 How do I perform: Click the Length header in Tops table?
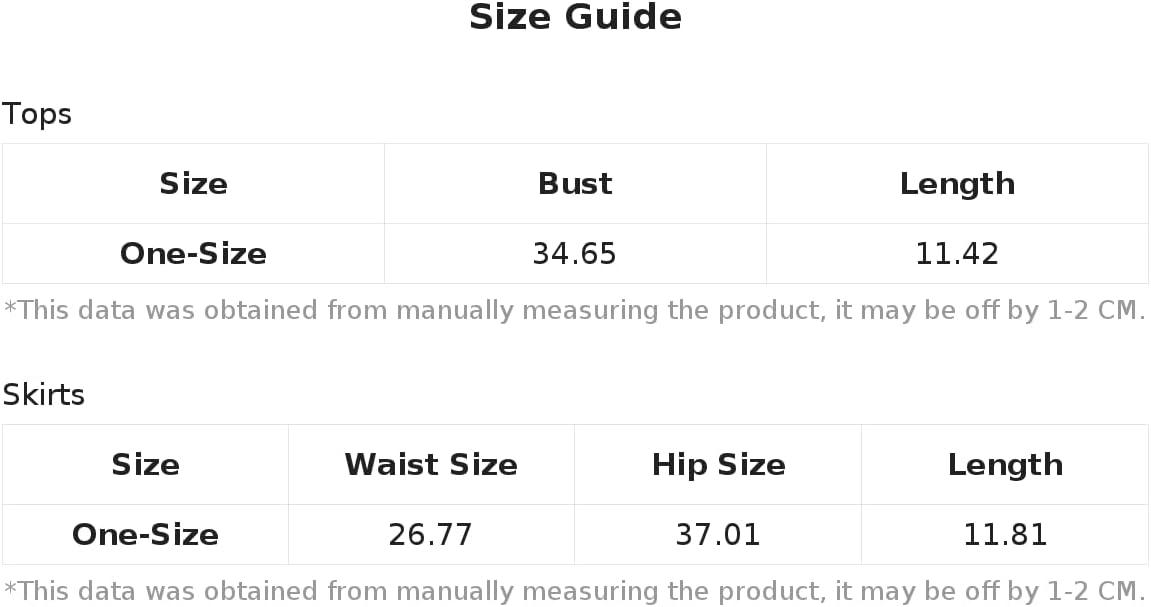tap(957, 184)
